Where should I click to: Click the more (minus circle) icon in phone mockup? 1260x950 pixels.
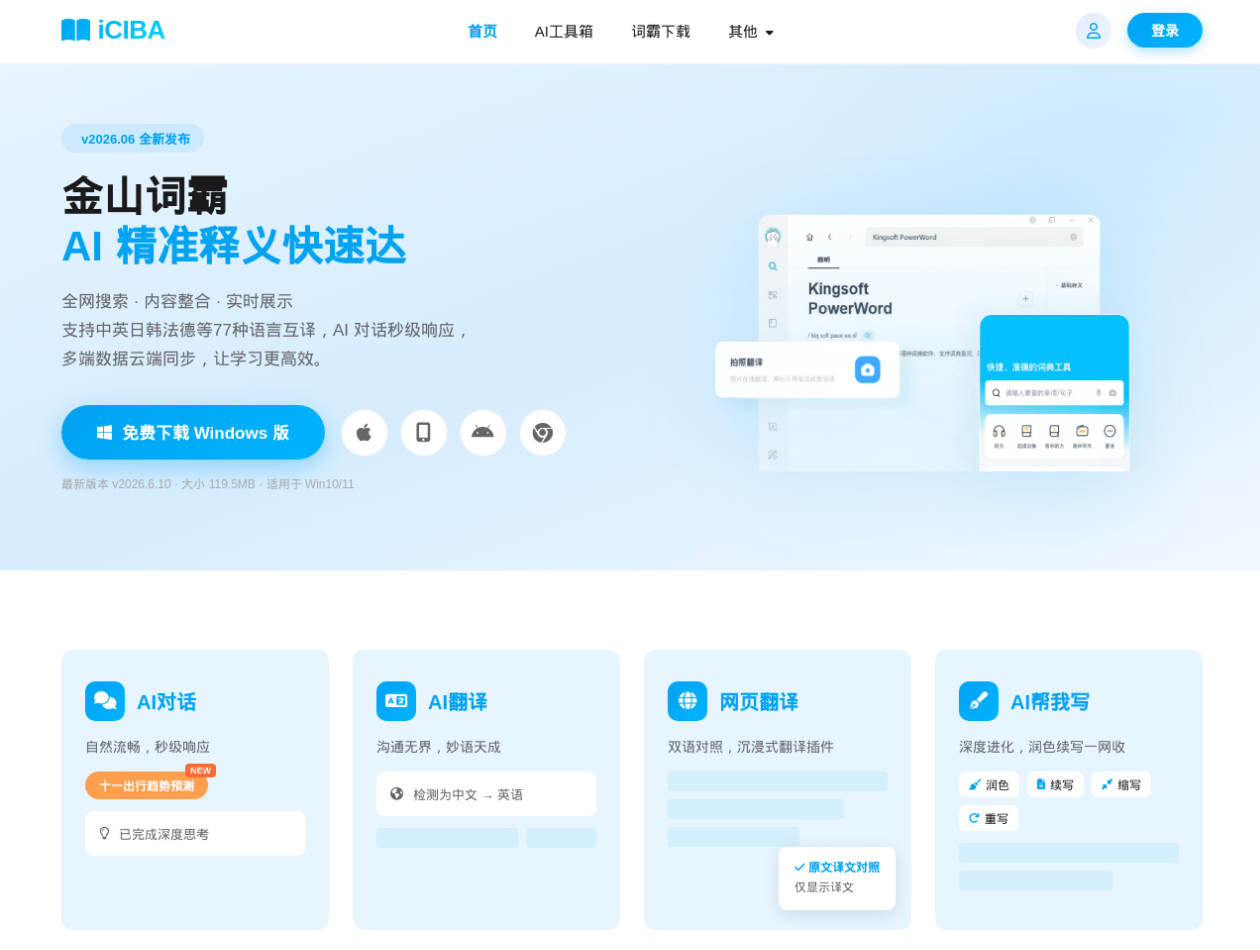coord(1110,431)
